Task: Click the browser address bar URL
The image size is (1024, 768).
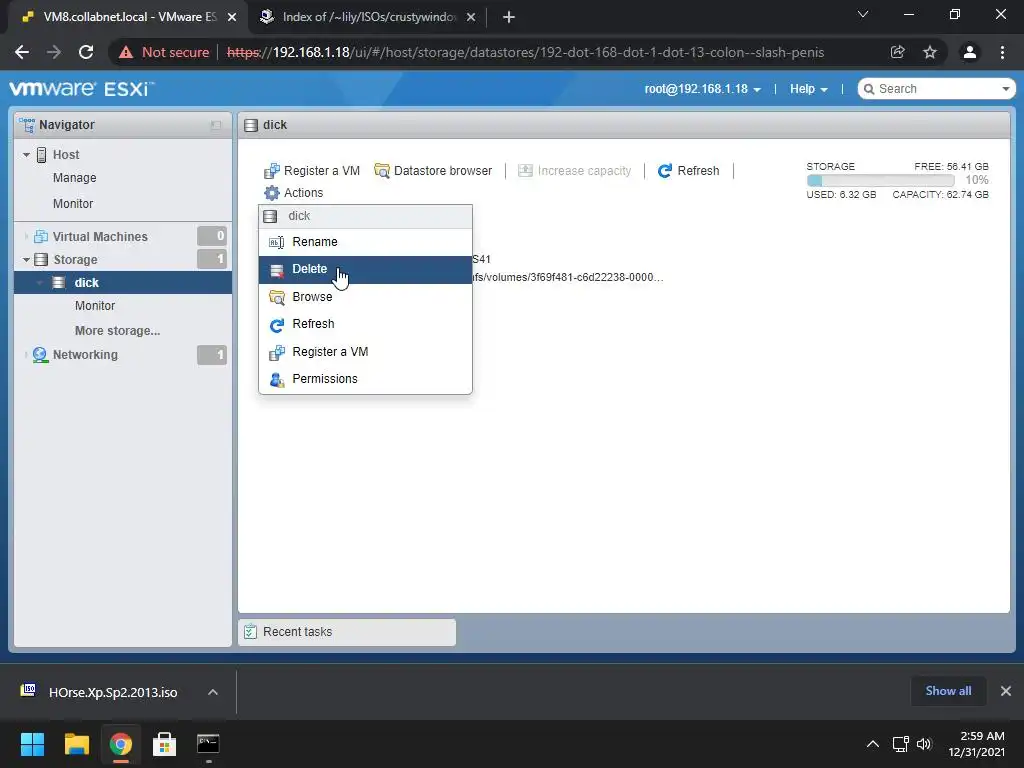Action: click(x=525, y=52)
